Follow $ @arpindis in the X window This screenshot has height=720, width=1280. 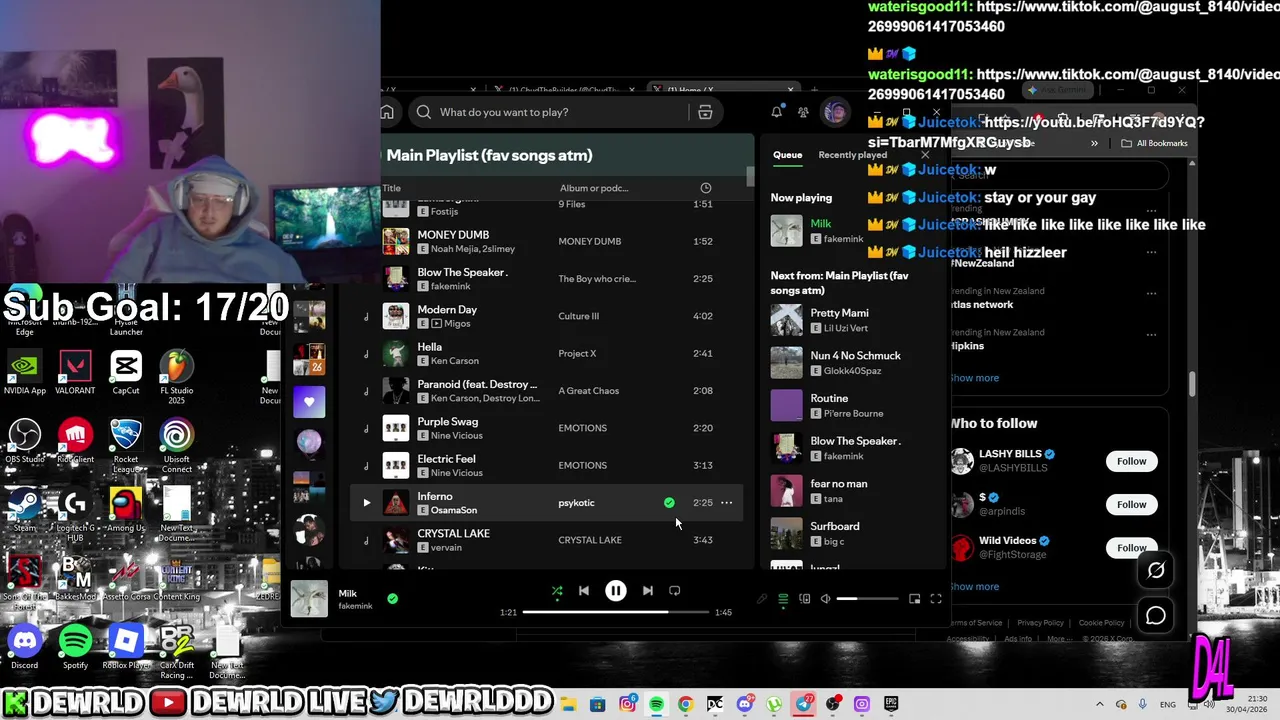[1131, 504]
